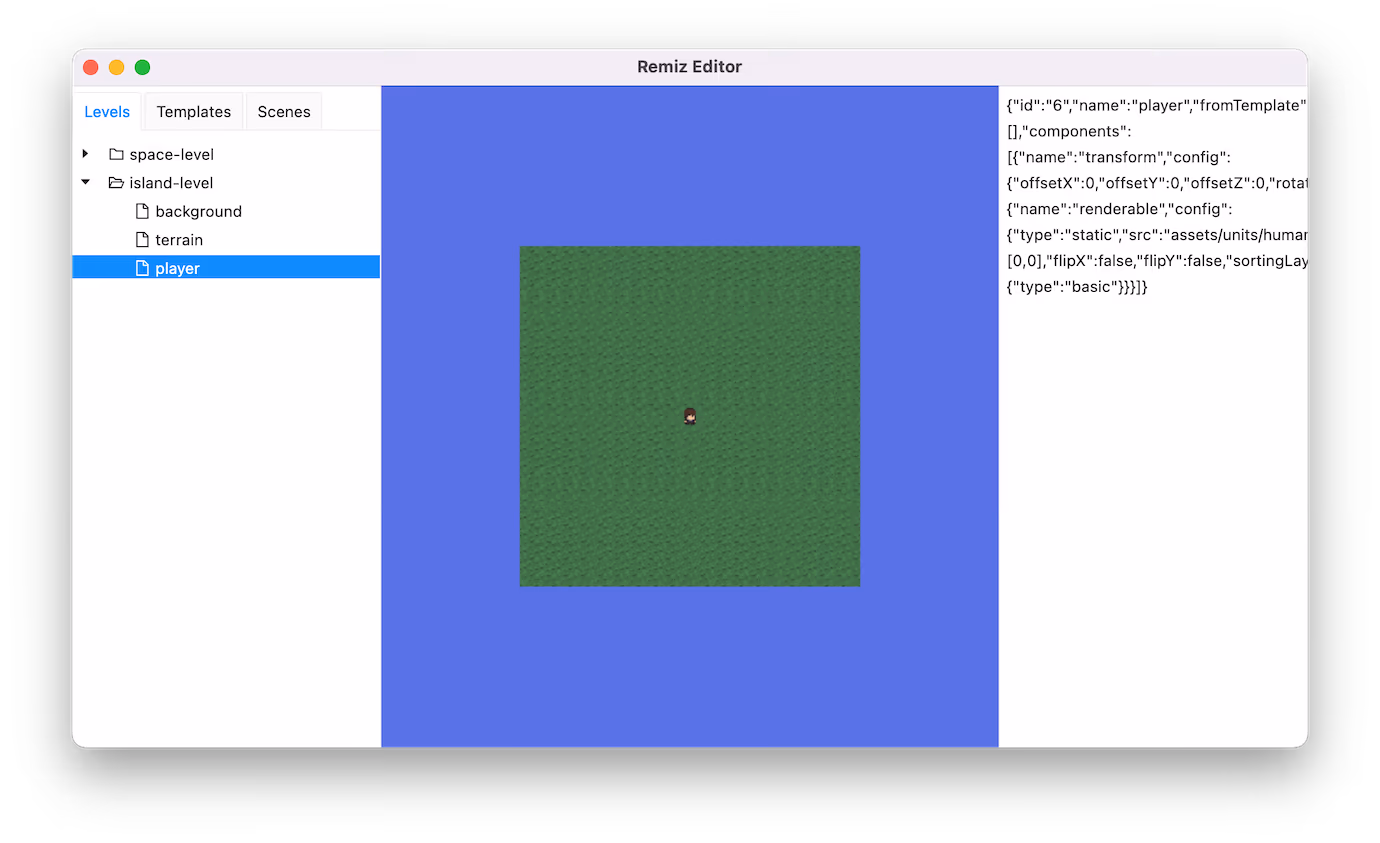
Task: Click the green maximize window button
Action: coord(142,67)
